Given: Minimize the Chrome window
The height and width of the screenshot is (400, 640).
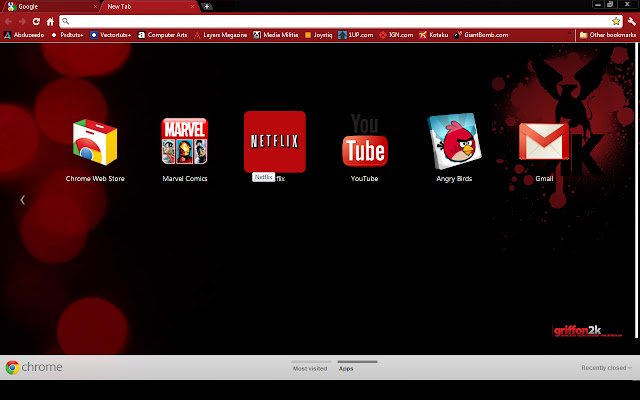Looking at the screenshot, I should pyautogui.click(x=598, y=4).
